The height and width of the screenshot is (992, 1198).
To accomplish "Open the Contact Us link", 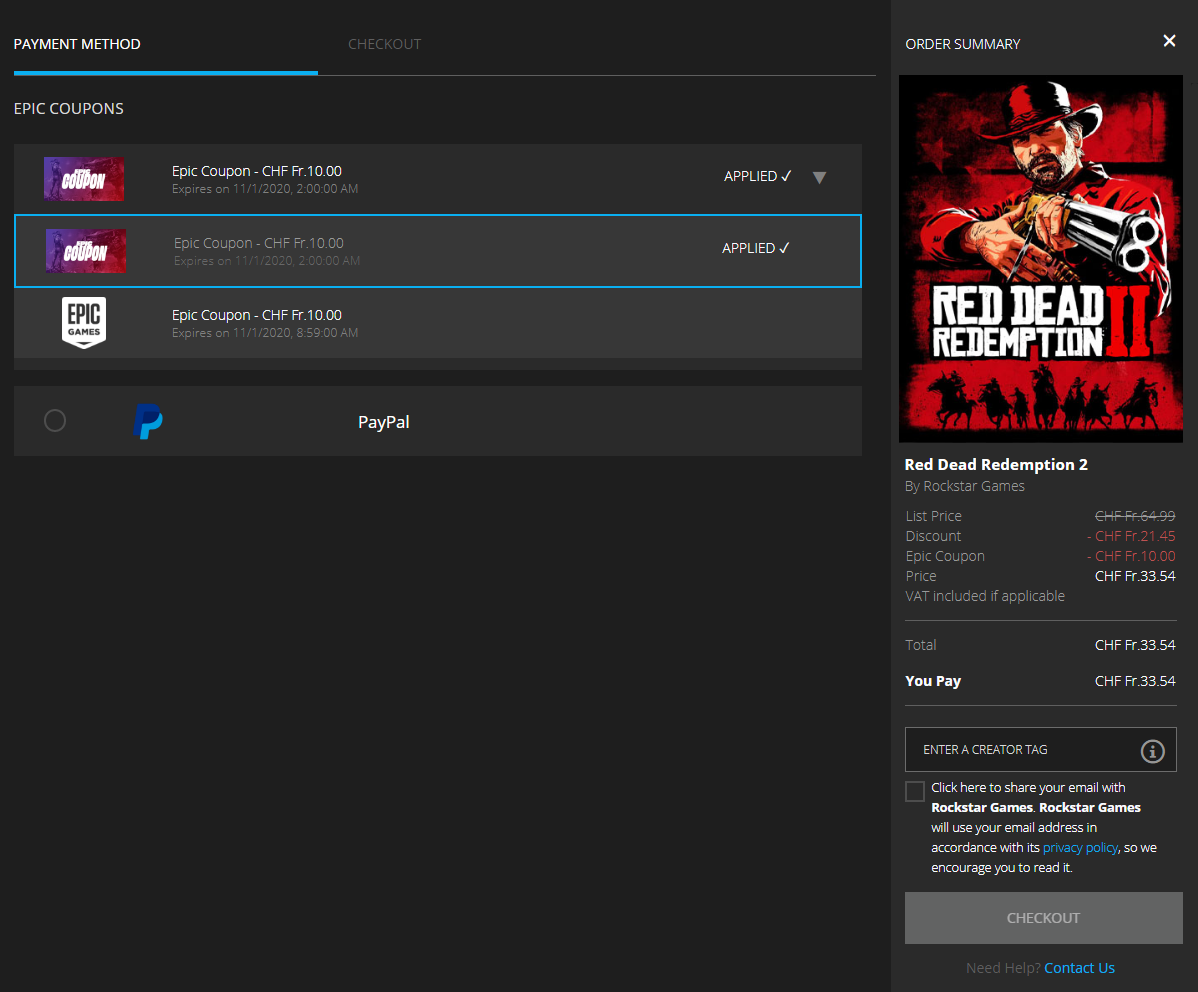I will tap(1079, 968).
